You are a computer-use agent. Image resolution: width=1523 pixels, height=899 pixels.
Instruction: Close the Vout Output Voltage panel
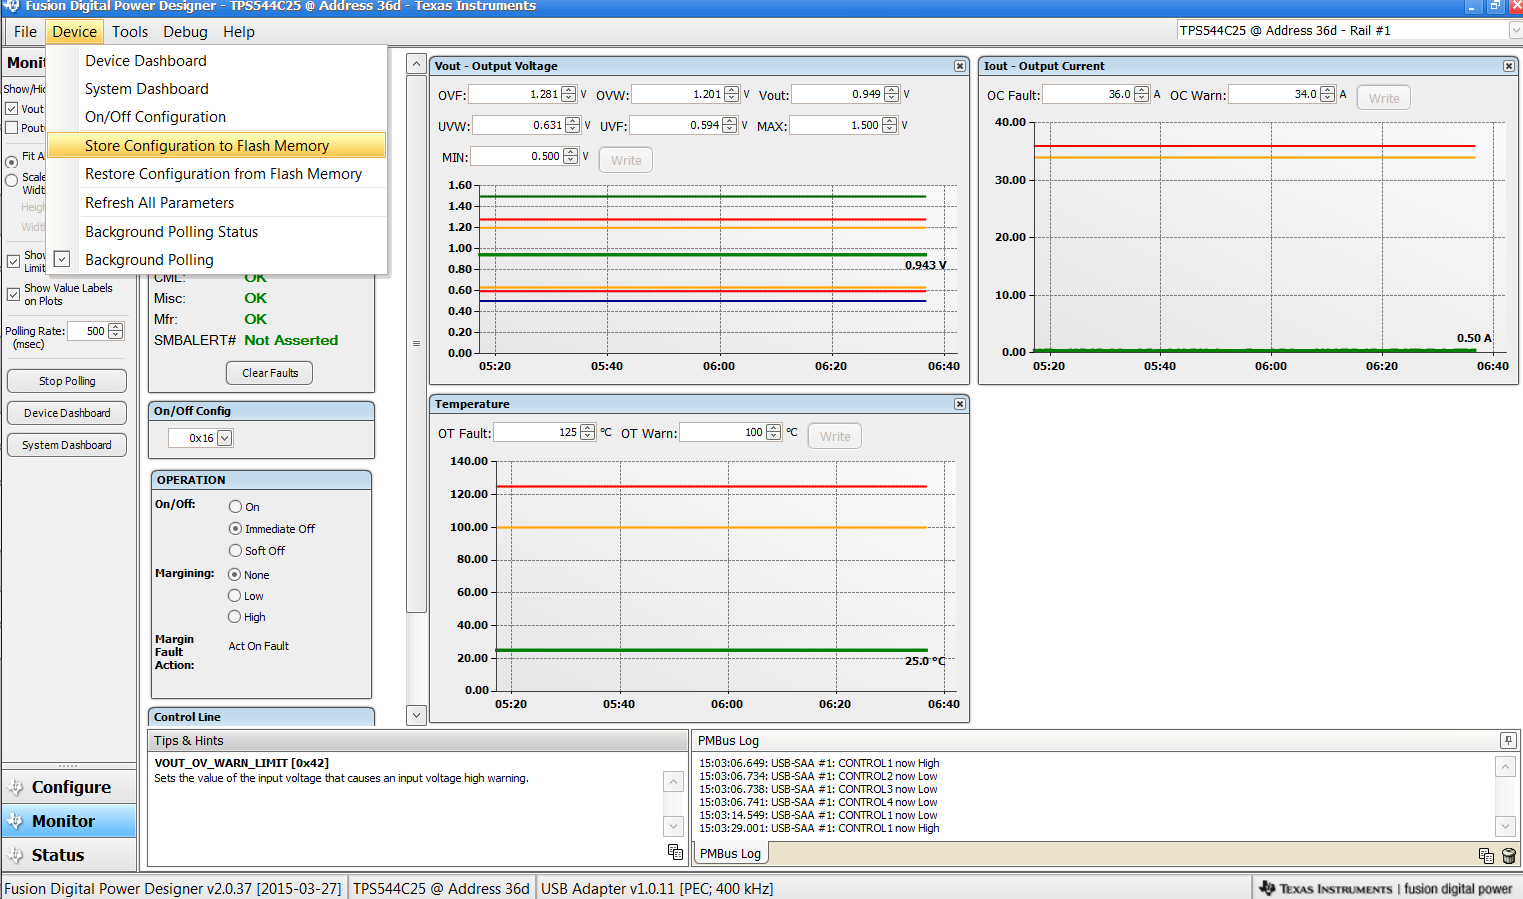959,66
